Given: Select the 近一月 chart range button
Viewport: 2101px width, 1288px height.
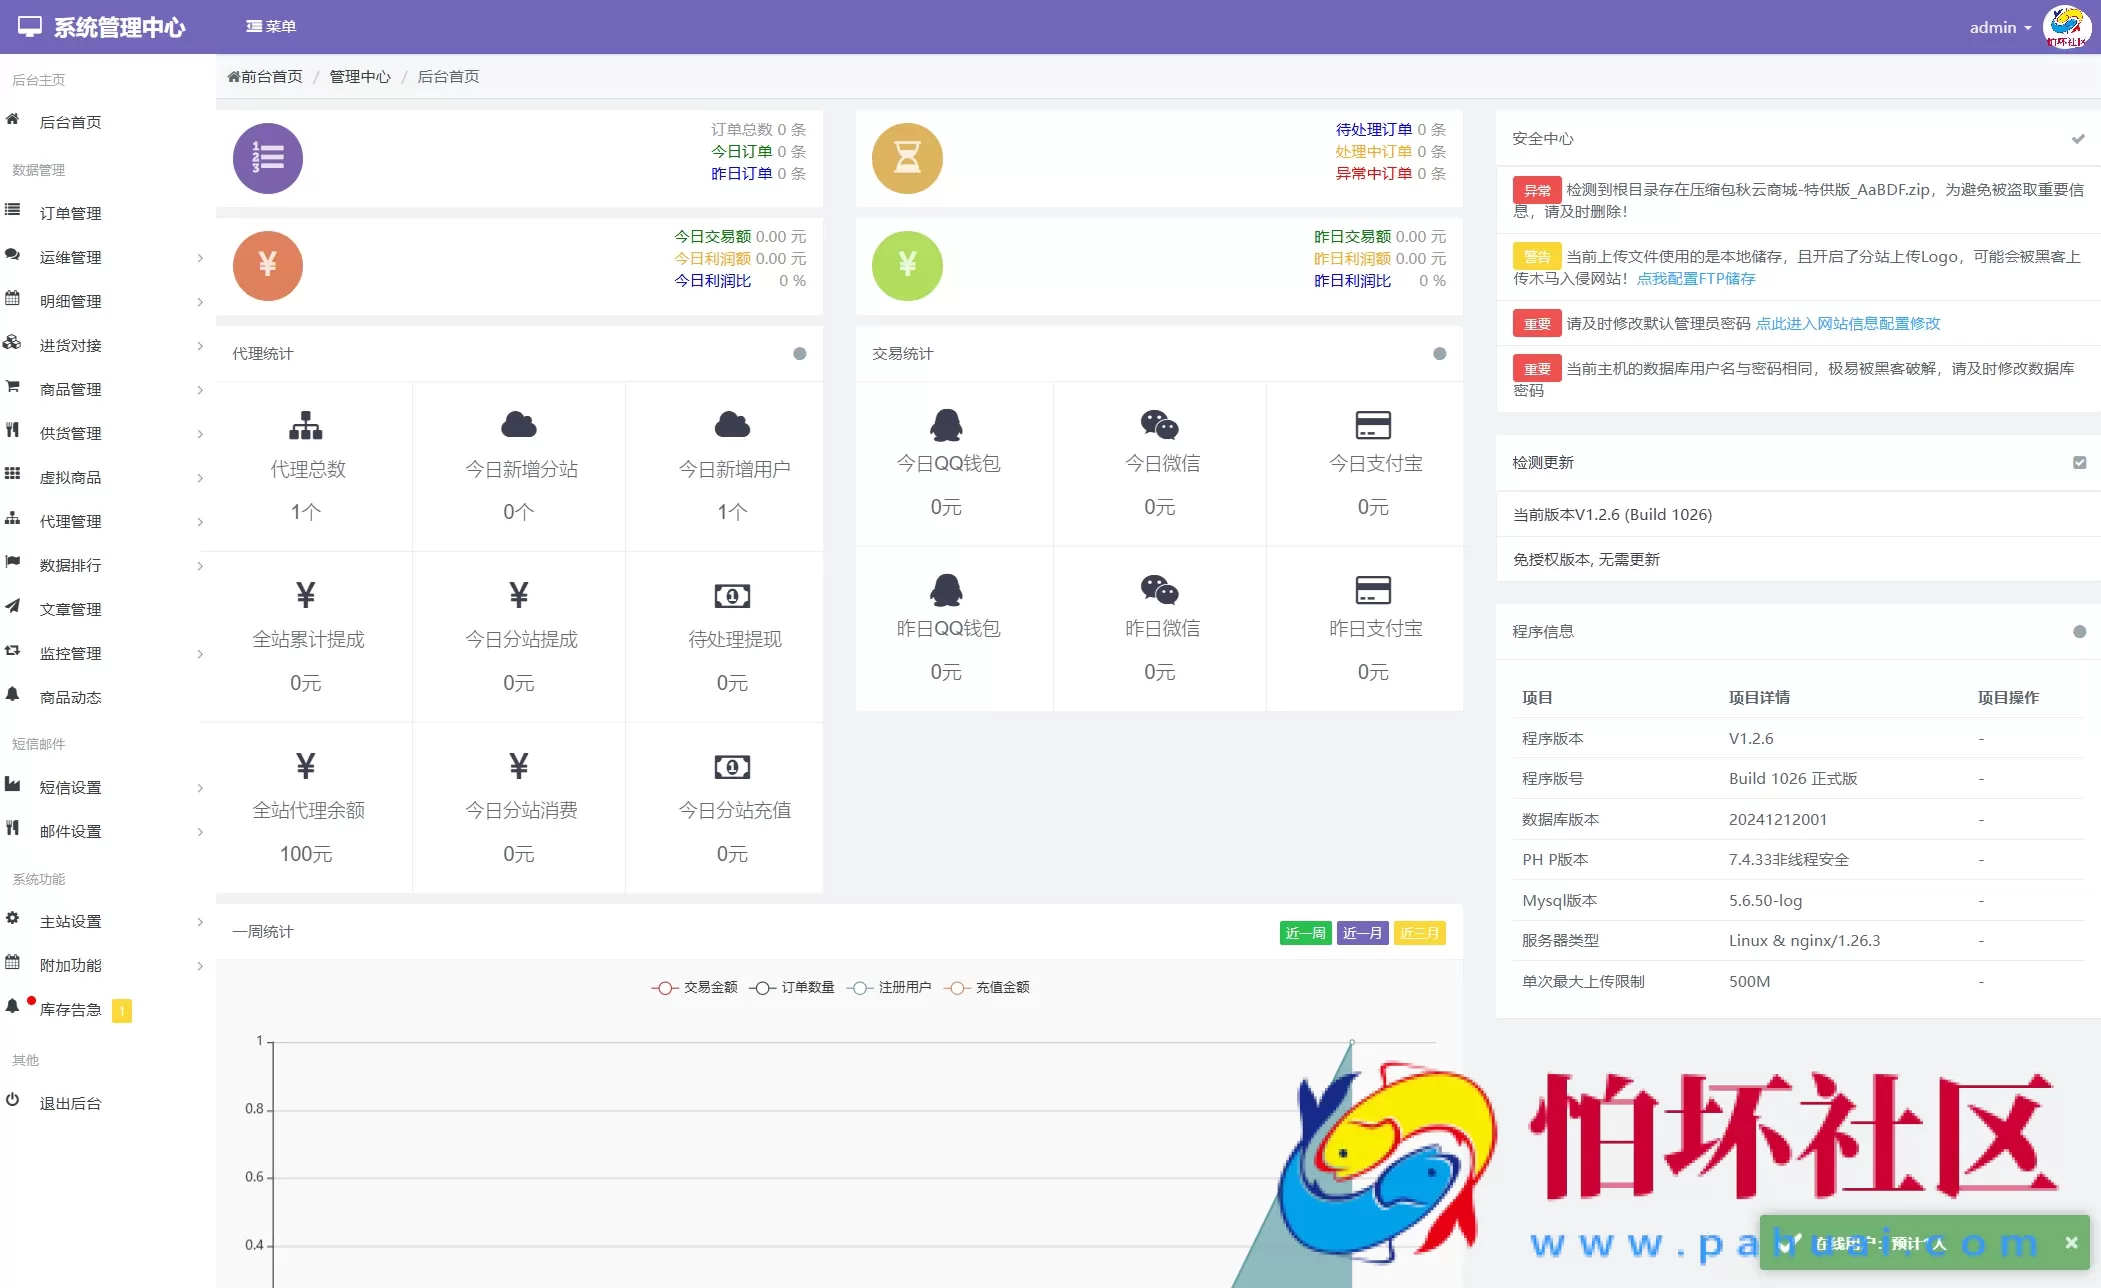Looking at the screenshot, I should pyautogui.click(x=1362, y=933).
